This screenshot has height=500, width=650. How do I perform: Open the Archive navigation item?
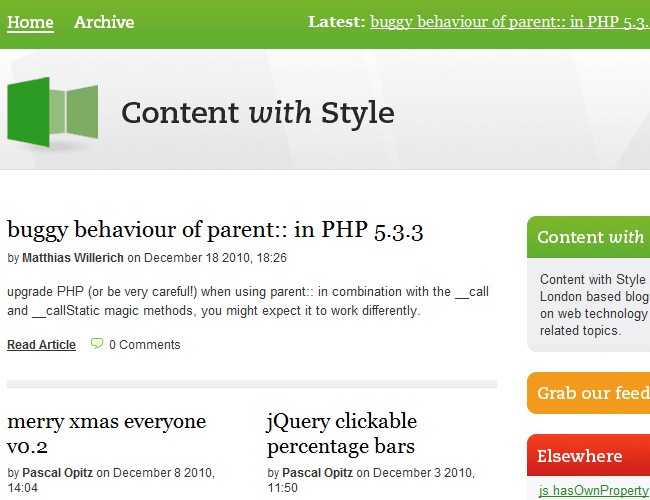point(104,22)
